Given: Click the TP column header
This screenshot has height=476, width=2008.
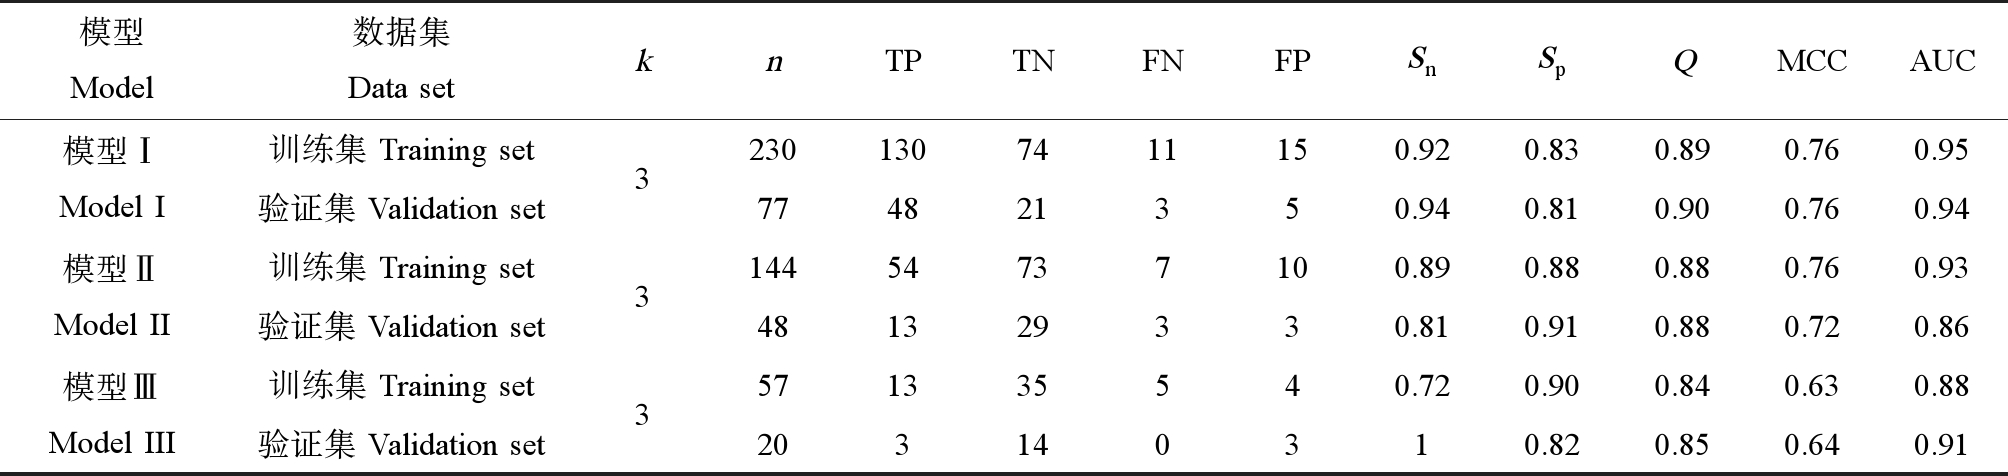Looking at the screenshot, I should [903, 61].
